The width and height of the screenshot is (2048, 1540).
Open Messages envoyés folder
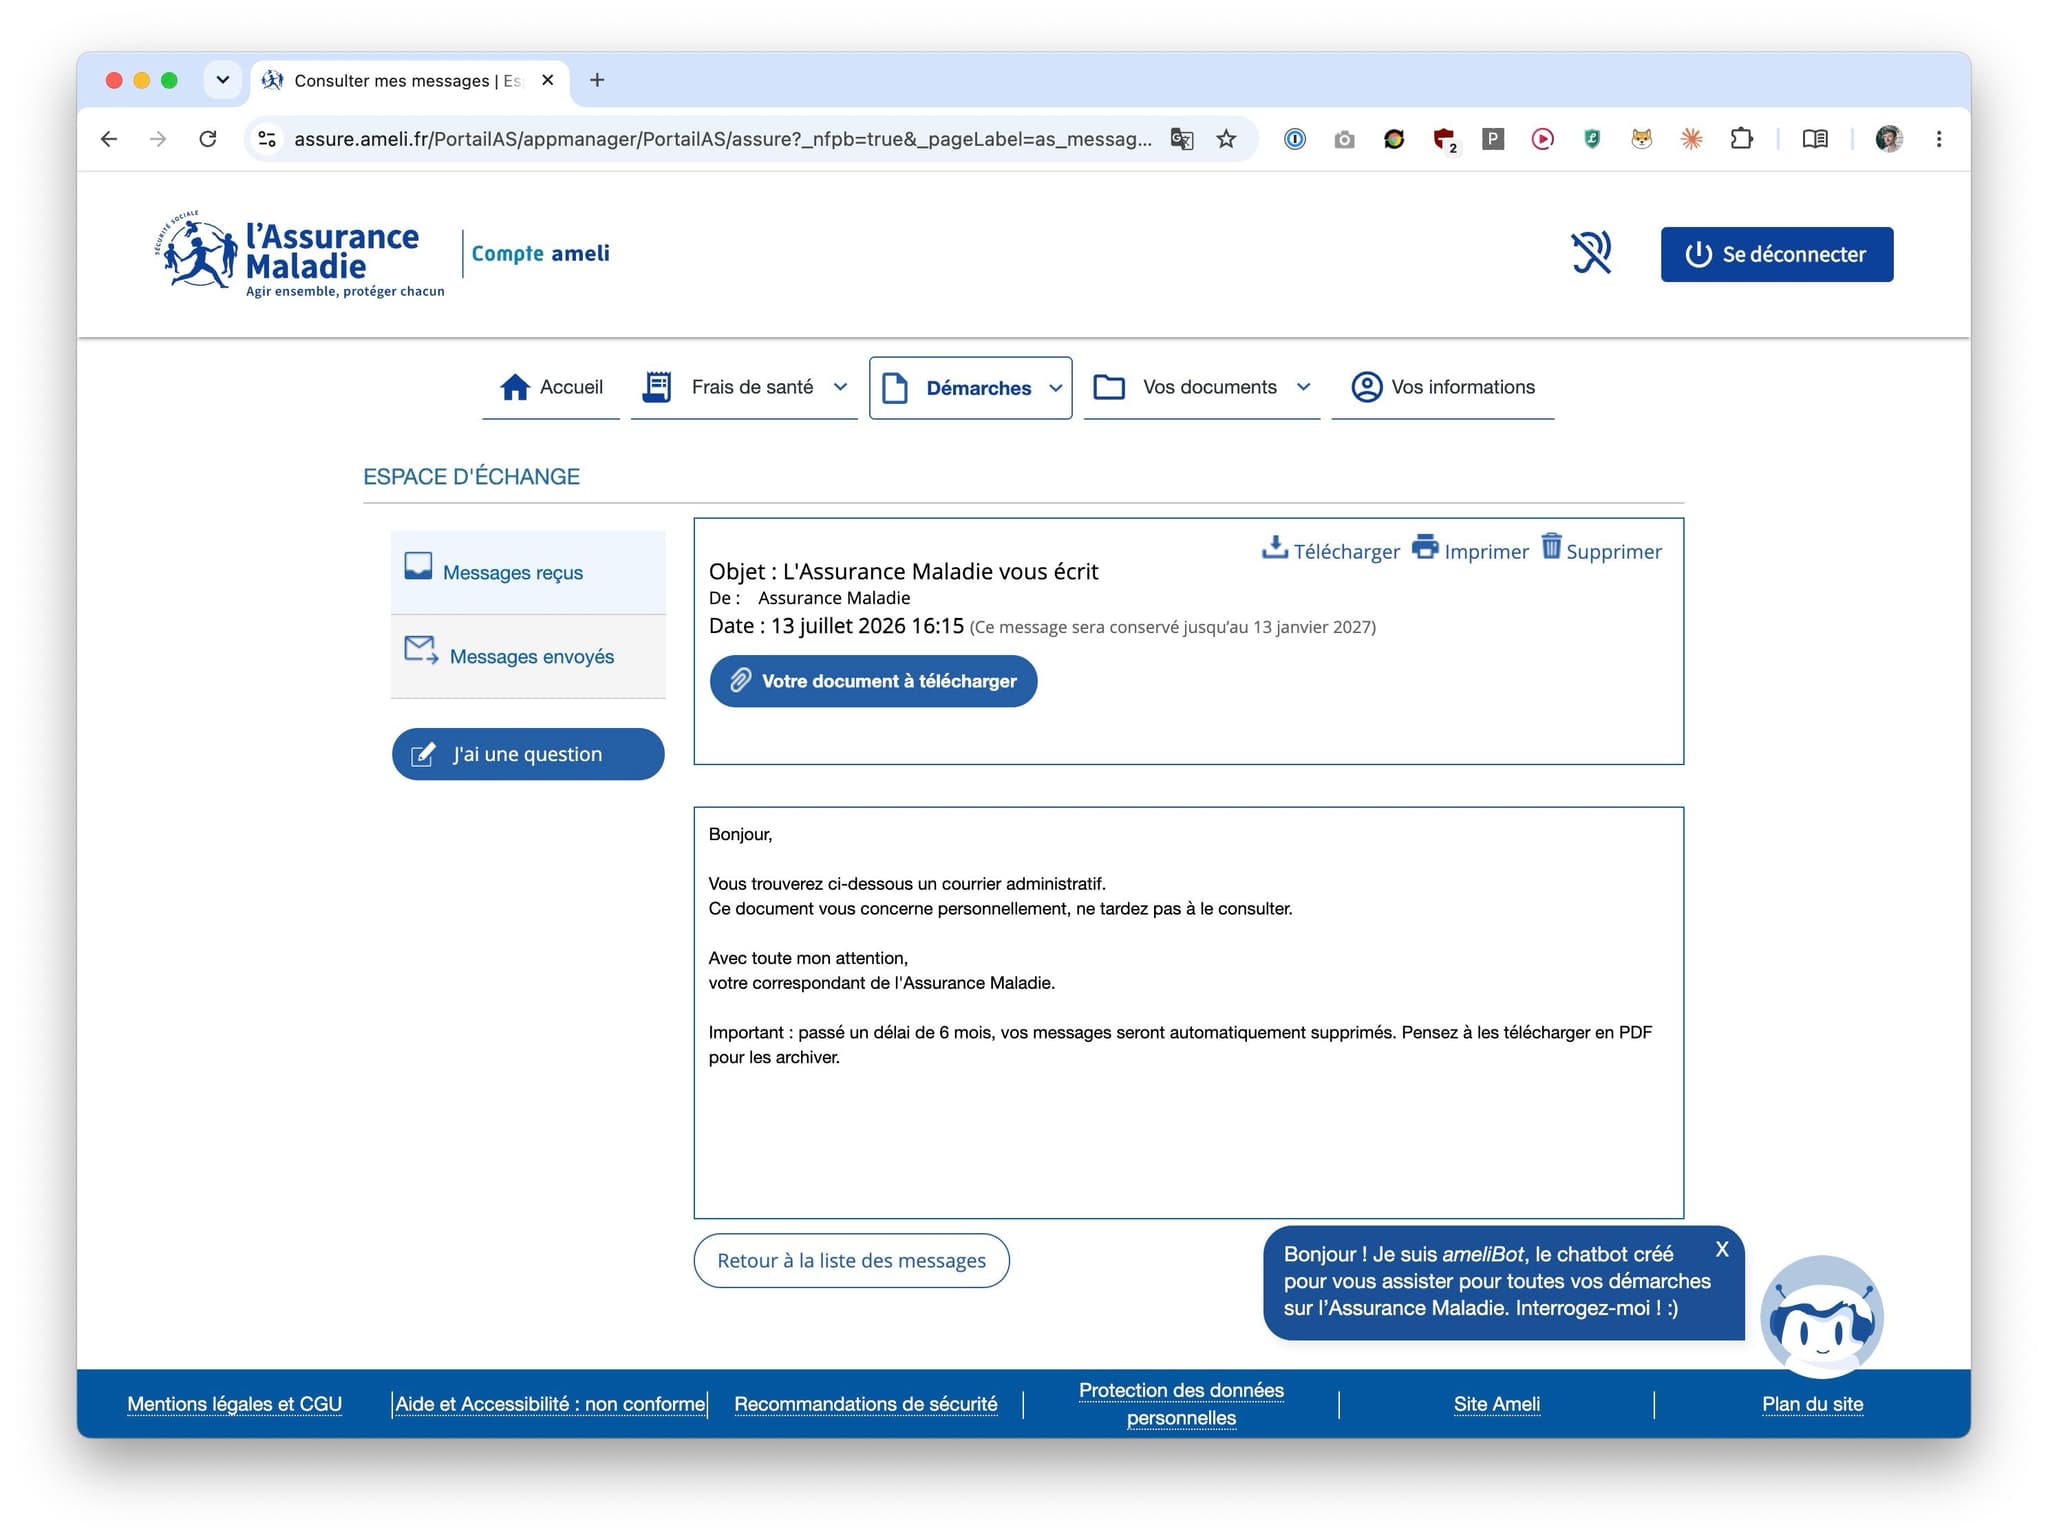click(528, 656)
